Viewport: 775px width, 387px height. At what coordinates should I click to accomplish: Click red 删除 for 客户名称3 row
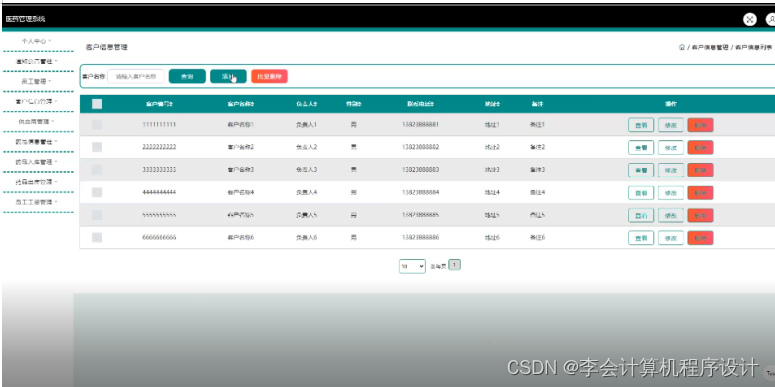(x=700, y=170)
